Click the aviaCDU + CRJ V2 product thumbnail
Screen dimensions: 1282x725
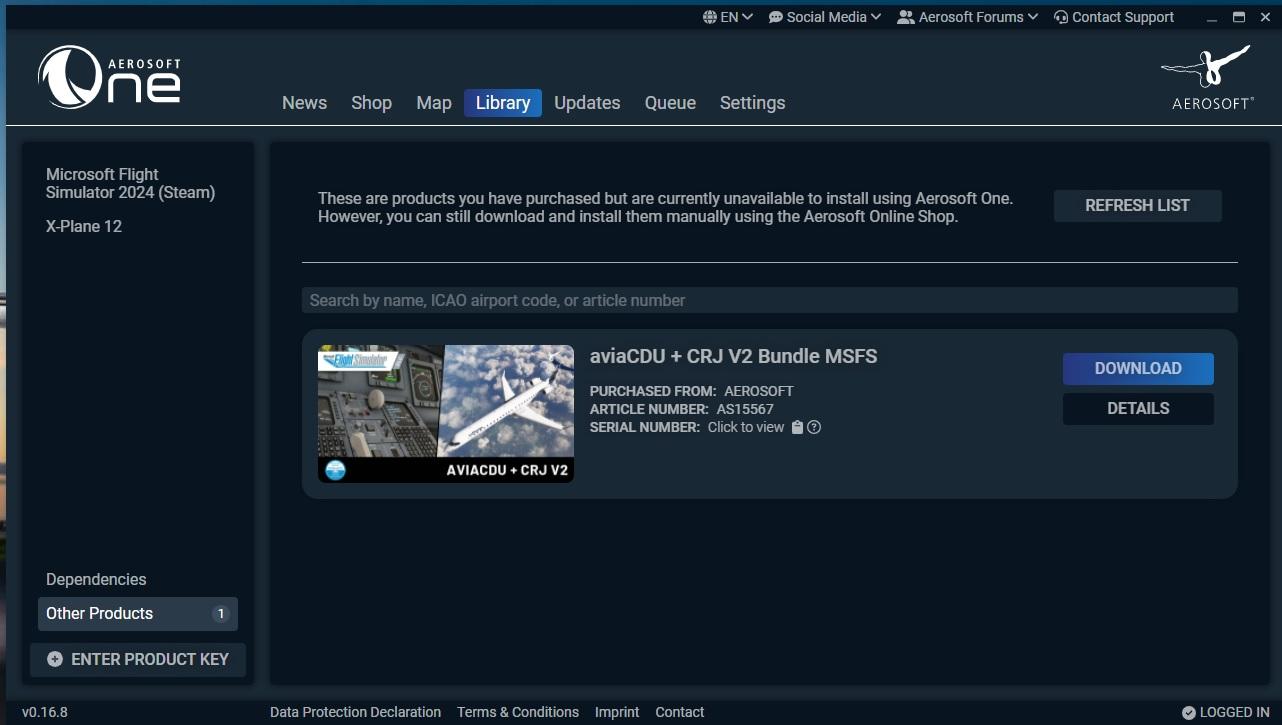tap(446, 413)
